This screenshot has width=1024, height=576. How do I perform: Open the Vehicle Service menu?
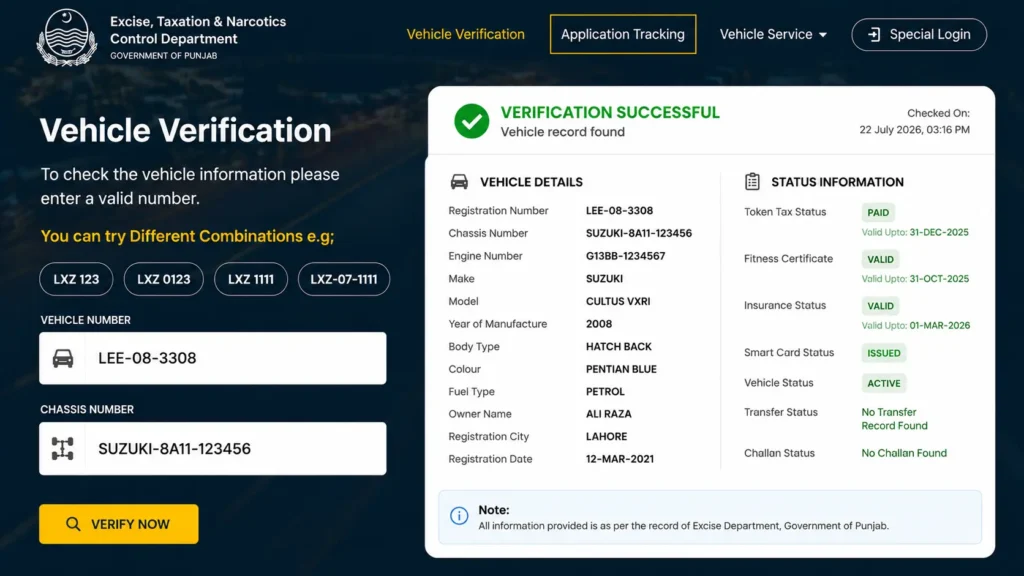[x=773, y=34]
